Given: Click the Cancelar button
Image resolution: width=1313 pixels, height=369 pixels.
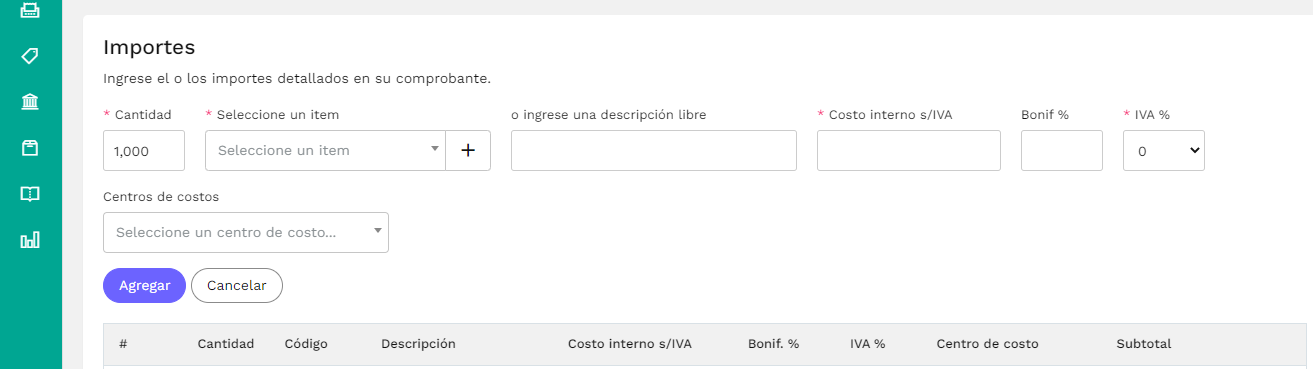Looking at the screenshot, I should (237, 285).
